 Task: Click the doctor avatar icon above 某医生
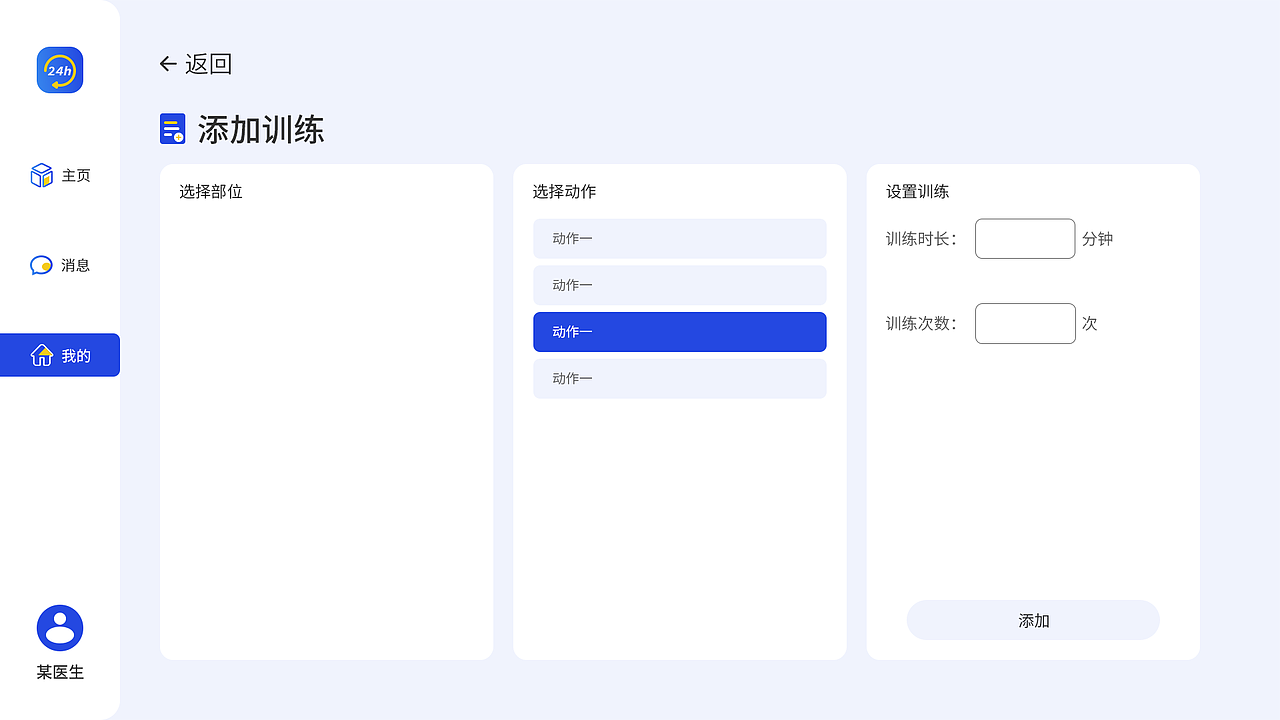coord(59,627)
